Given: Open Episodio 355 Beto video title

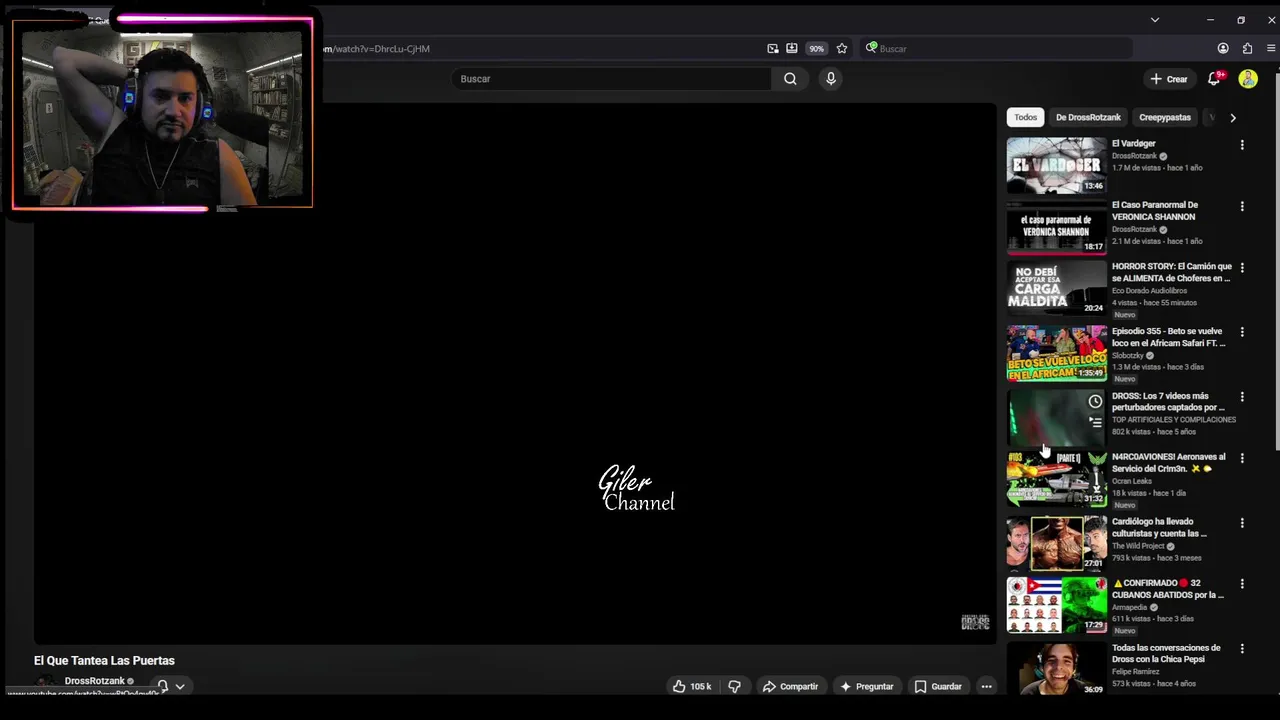Looking at the screenshot, I should click(1168, 337).
